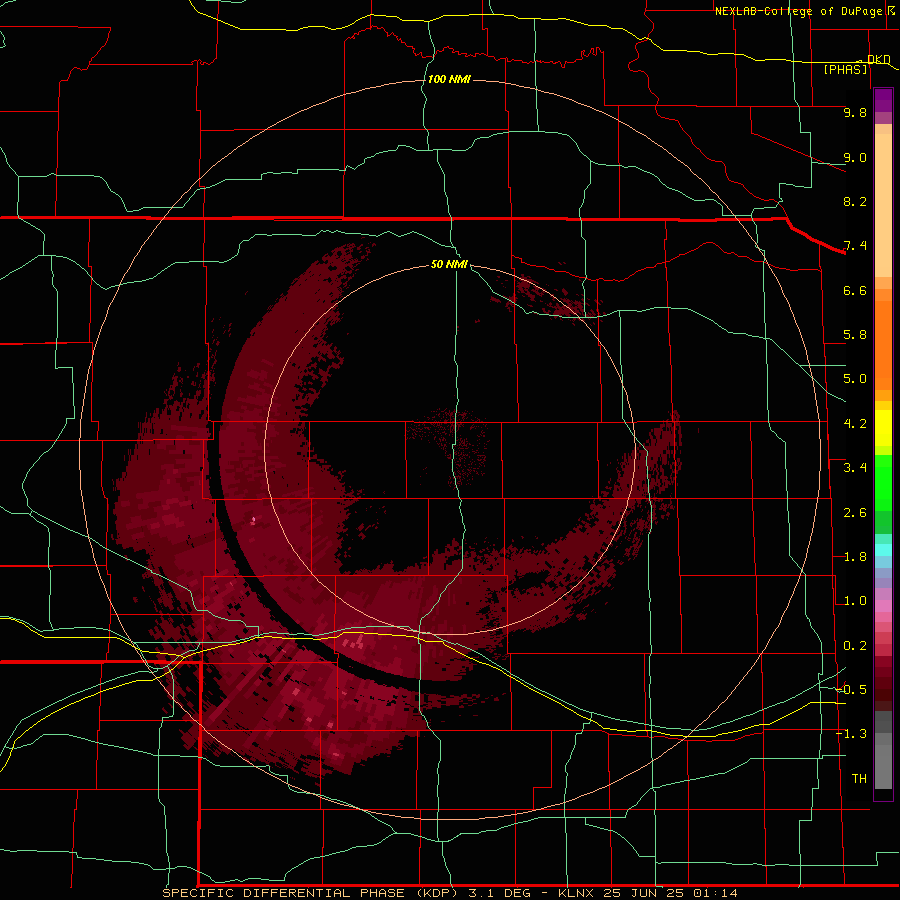Click the 5.8 color scale value

coord(855,335)
